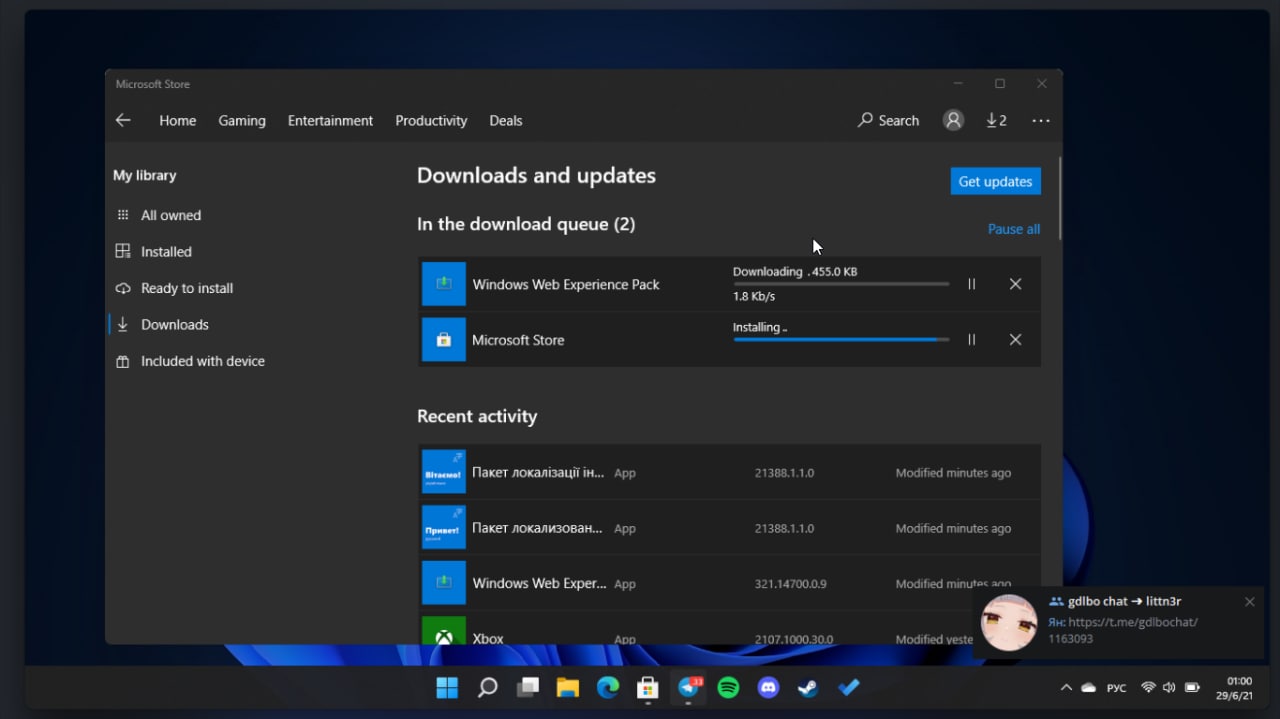This screenshot has width=1280, height=719.
Task: Open the OneDrive cloud tray icon
Action: pyautogui.click(x=1089, y=688)
